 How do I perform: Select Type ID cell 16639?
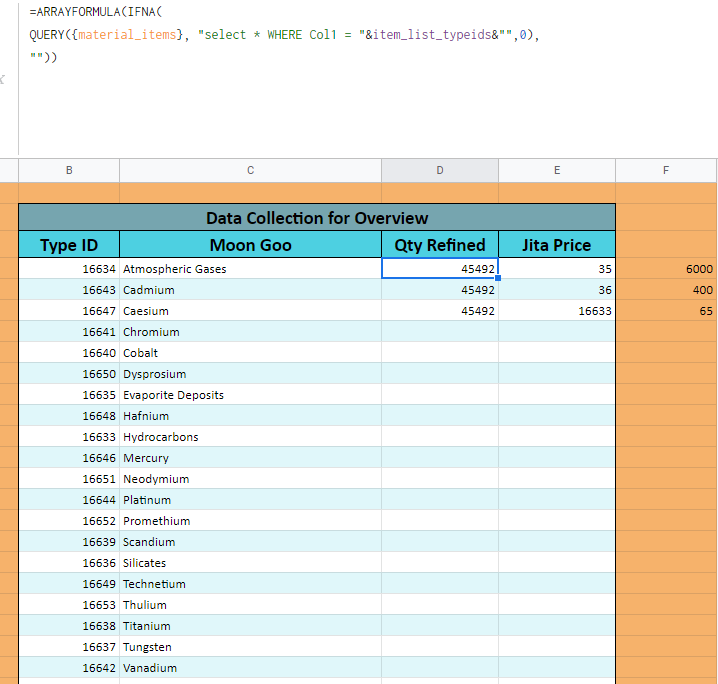click(x=69, y=542)
